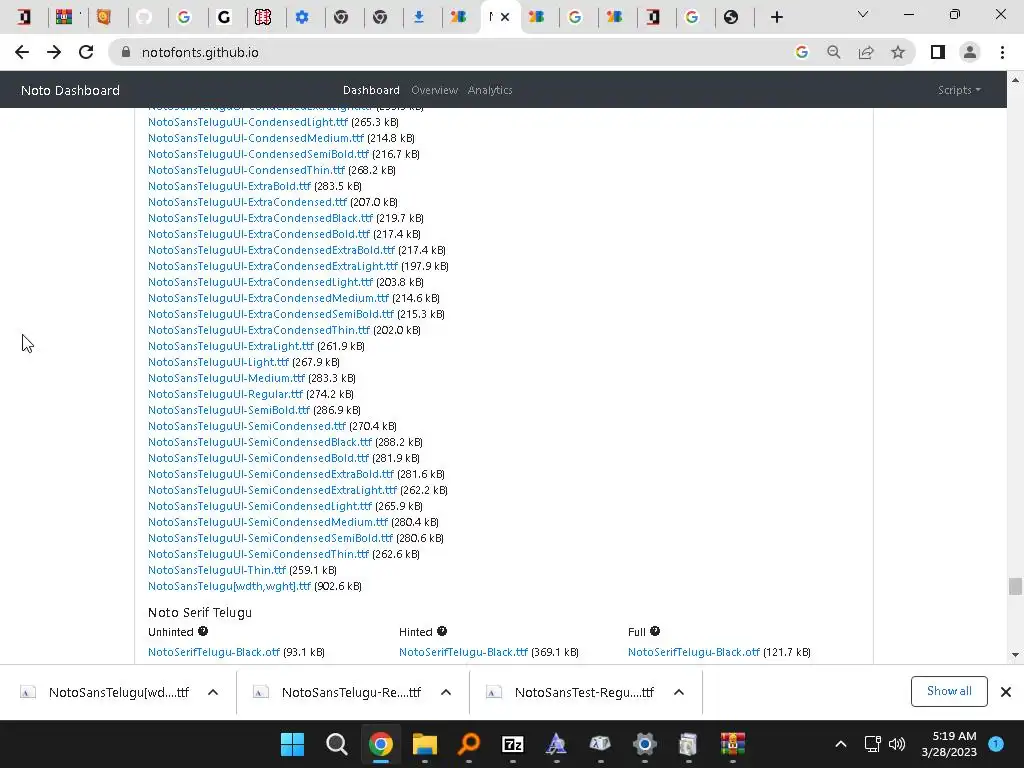Click Hinted help question mark icon
This screenshot has width=1024, height=768.
click(x=442, y=632)
